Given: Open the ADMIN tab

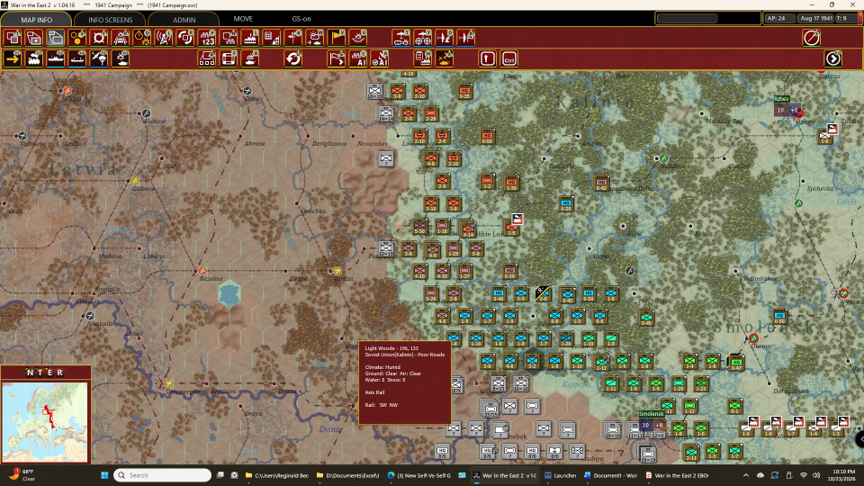Looking at the screenshot, I should click(x=184, y=19).
